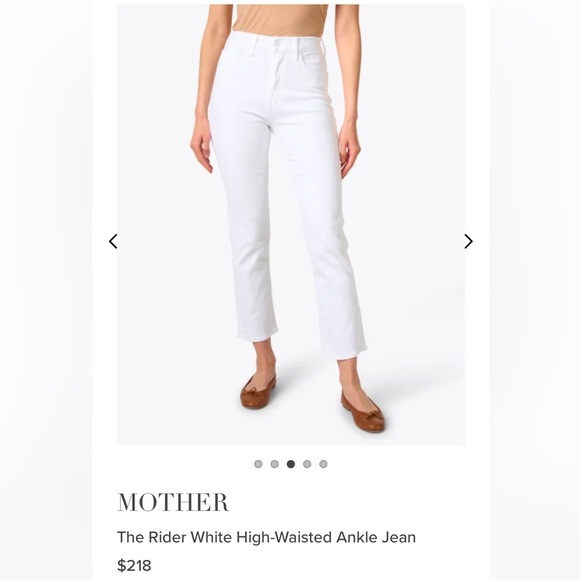This screenshot has width=580, height=580.
Task: Click the jeans waistband button
Action: [277, 44]
